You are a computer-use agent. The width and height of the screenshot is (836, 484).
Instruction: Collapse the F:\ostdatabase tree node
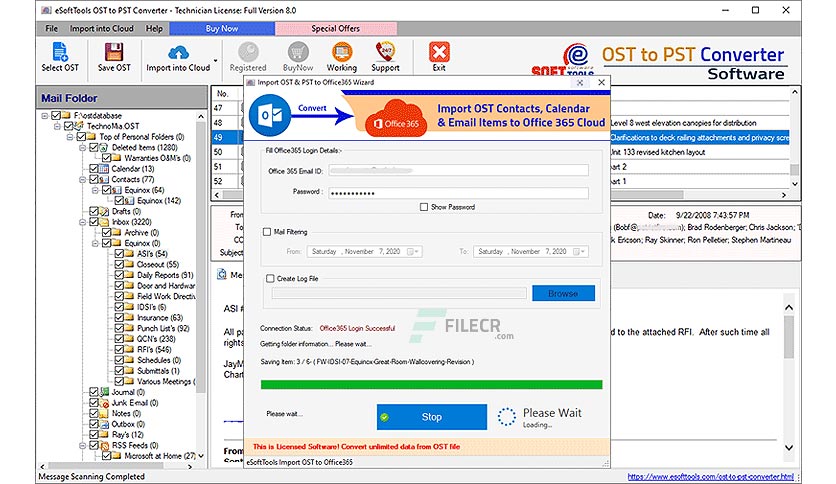pyautogui.click(x=45, y=115)
